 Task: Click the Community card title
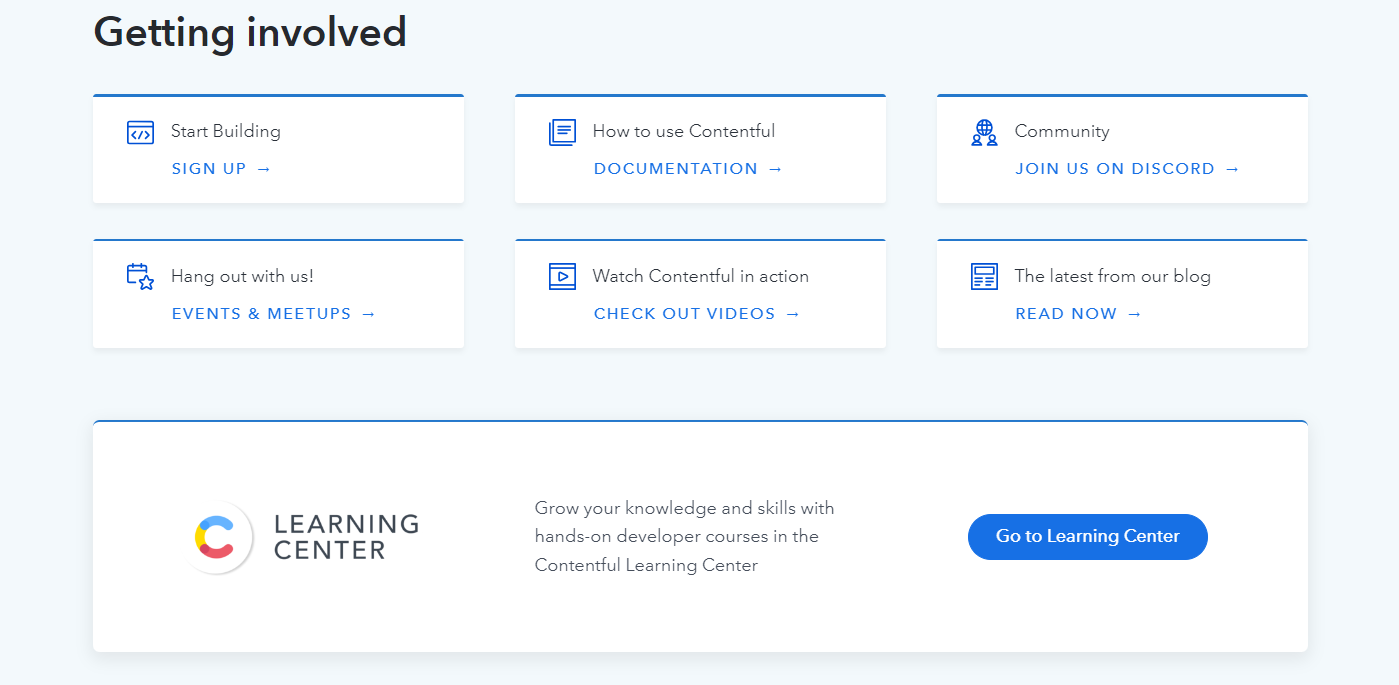pos(1062,131)
